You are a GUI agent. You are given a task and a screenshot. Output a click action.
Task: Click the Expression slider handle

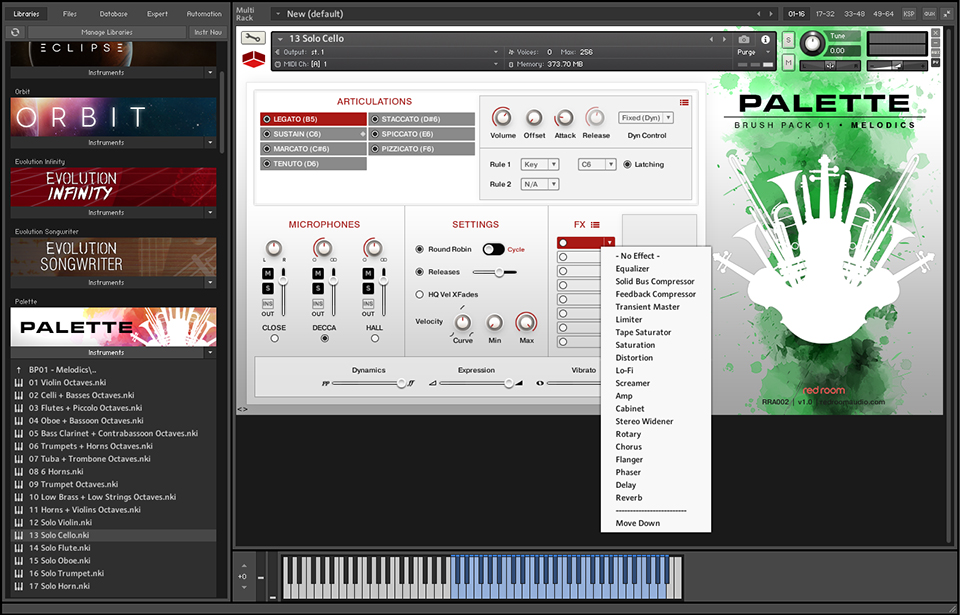[508, 383]
